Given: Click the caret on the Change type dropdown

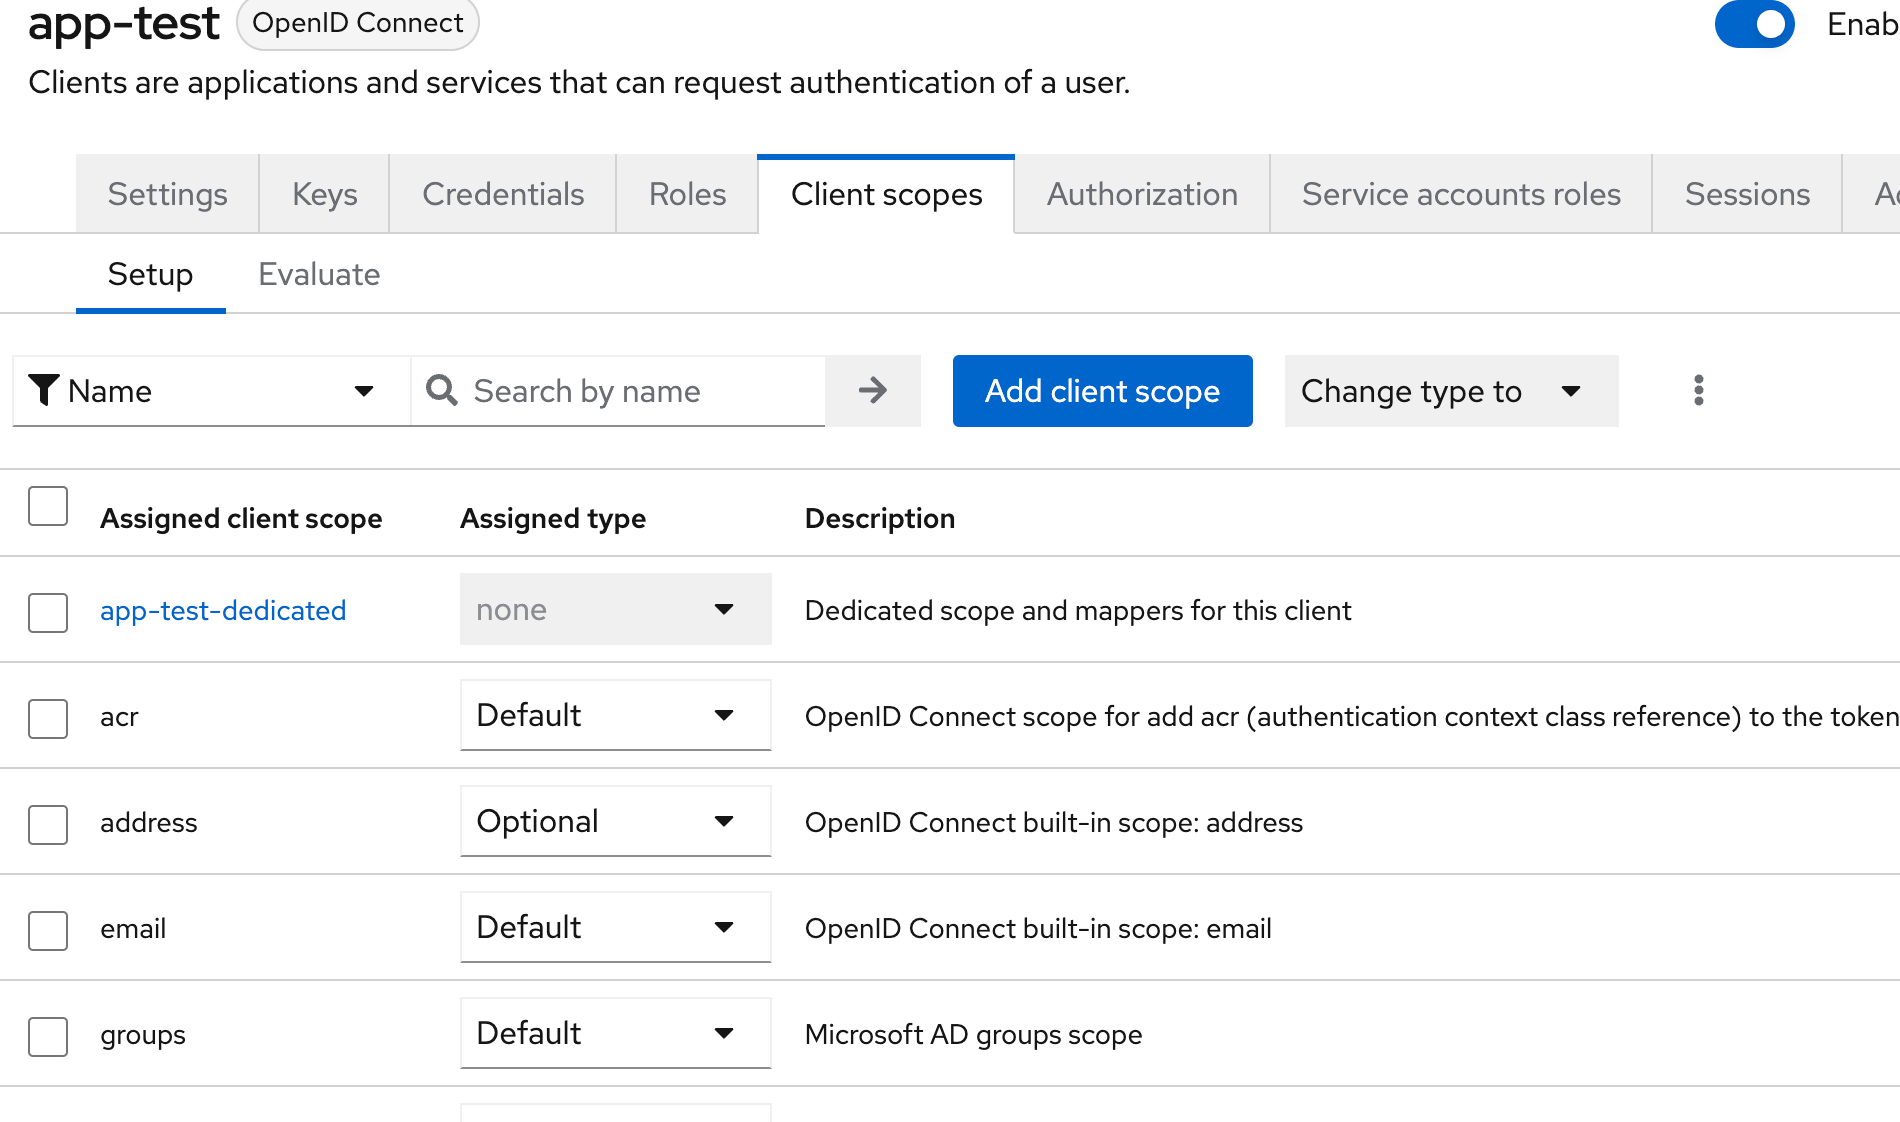Looking at the screenshot, I should [1571, 392].
